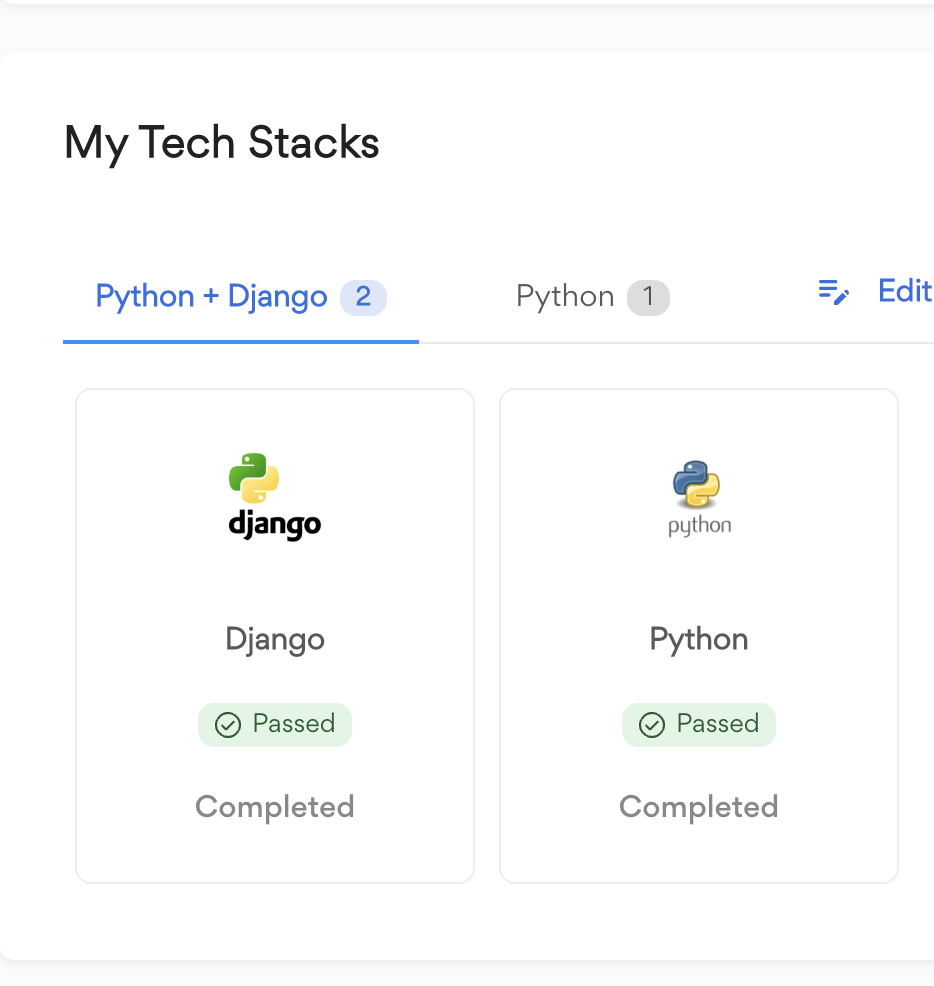
Task: Click the Django logo icon
Action: (x=275, y=497)
